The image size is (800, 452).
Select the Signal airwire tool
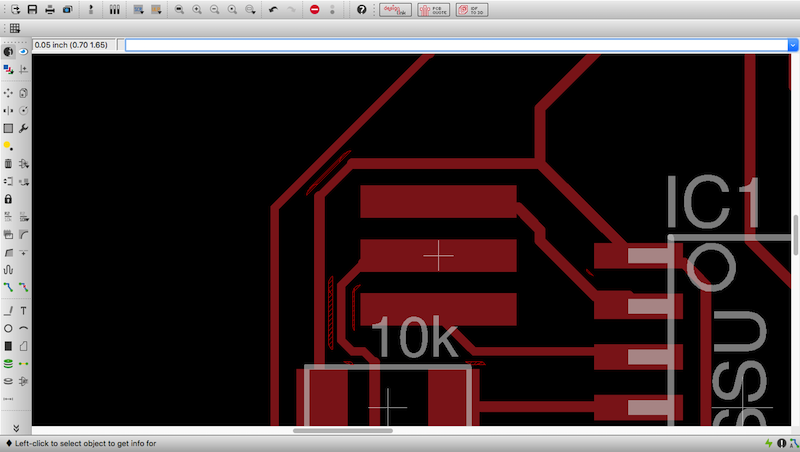pos(23,364)
